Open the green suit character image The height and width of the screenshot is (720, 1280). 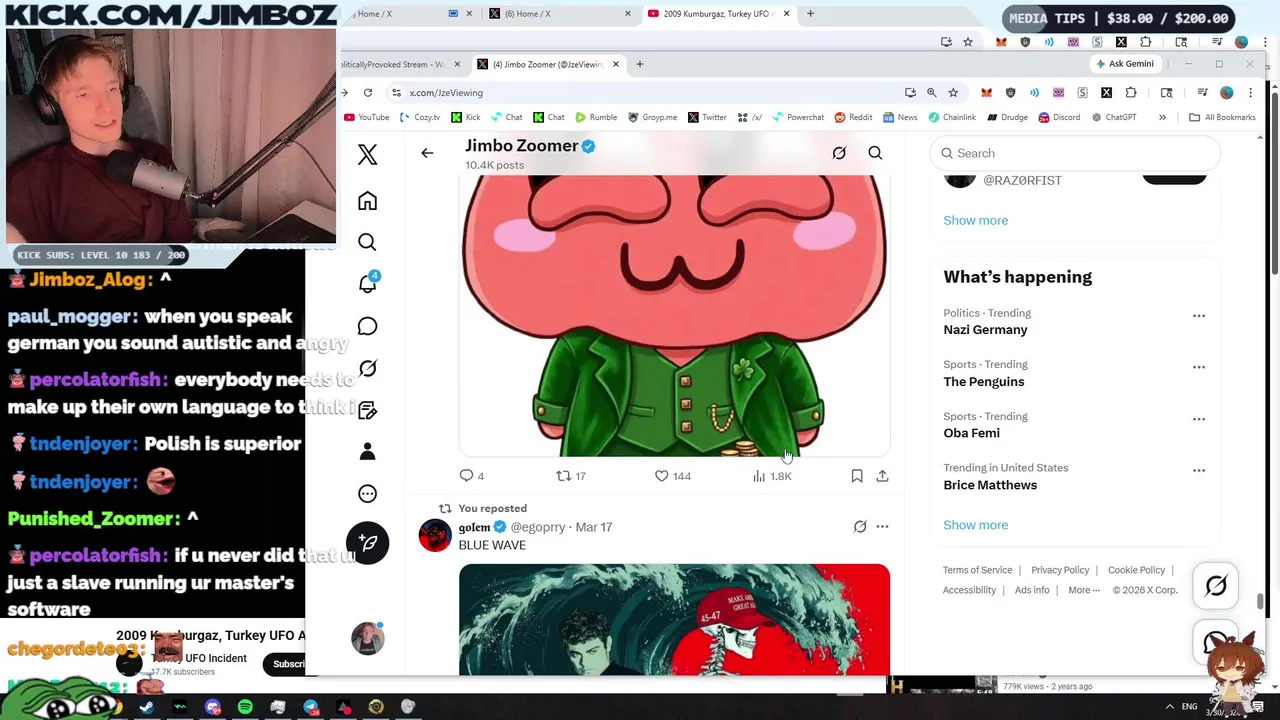click(x=674, y=316)
